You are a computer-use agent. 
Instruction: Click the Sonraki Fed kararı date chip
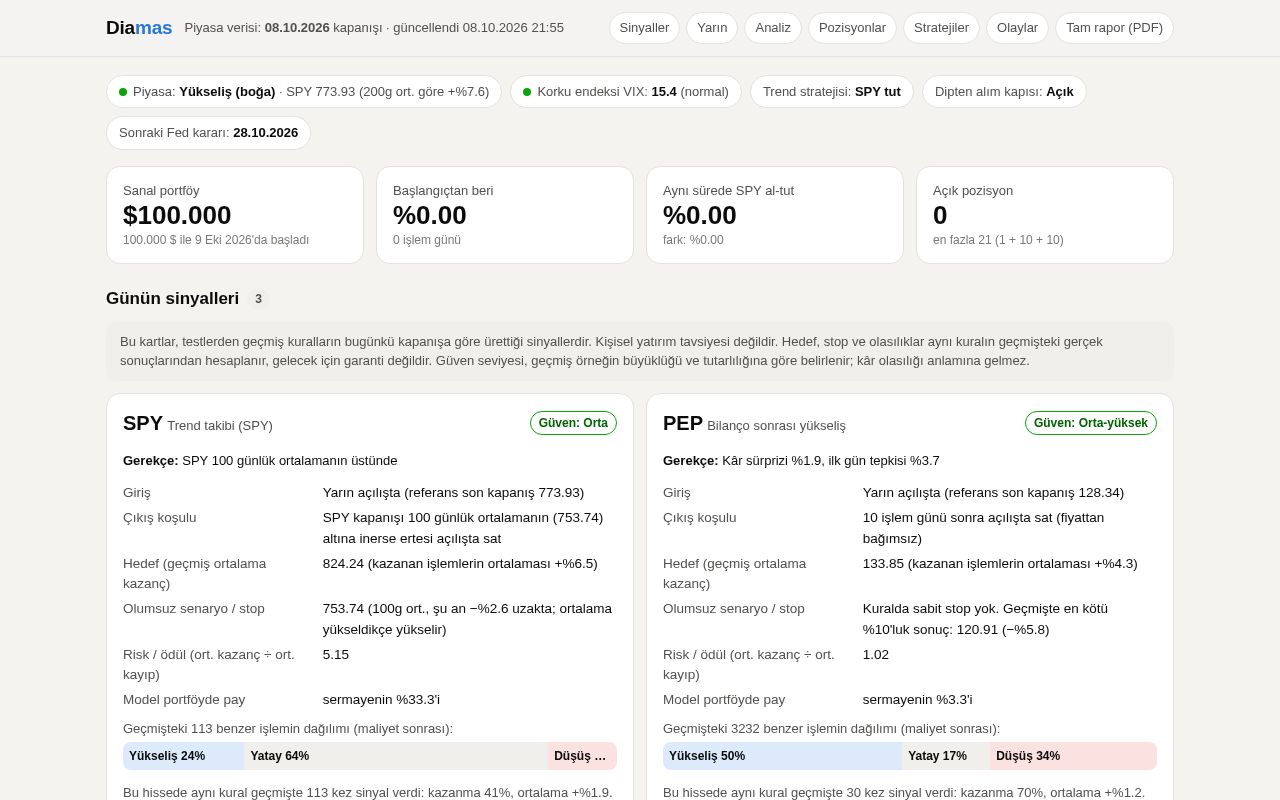point(208,133)
